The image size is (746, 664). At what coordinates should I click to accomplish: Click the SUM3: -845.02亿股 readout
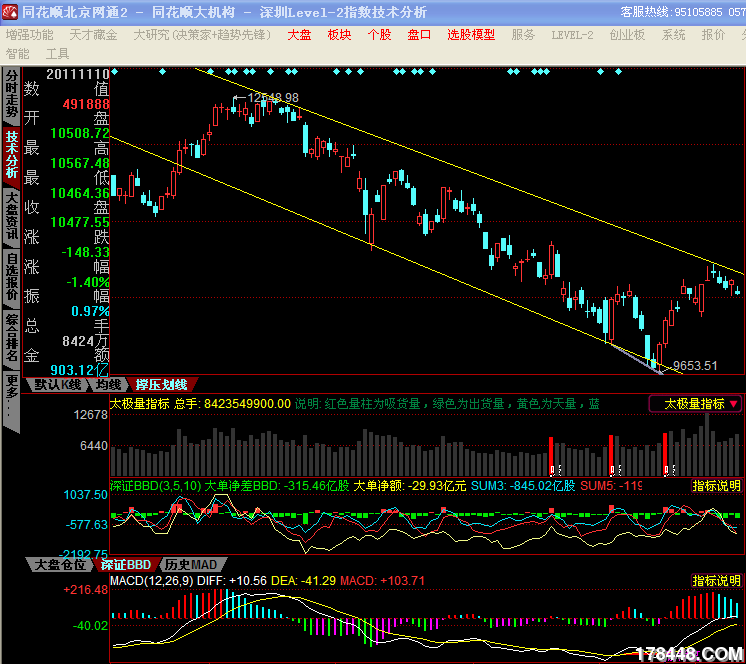(523, 486)
